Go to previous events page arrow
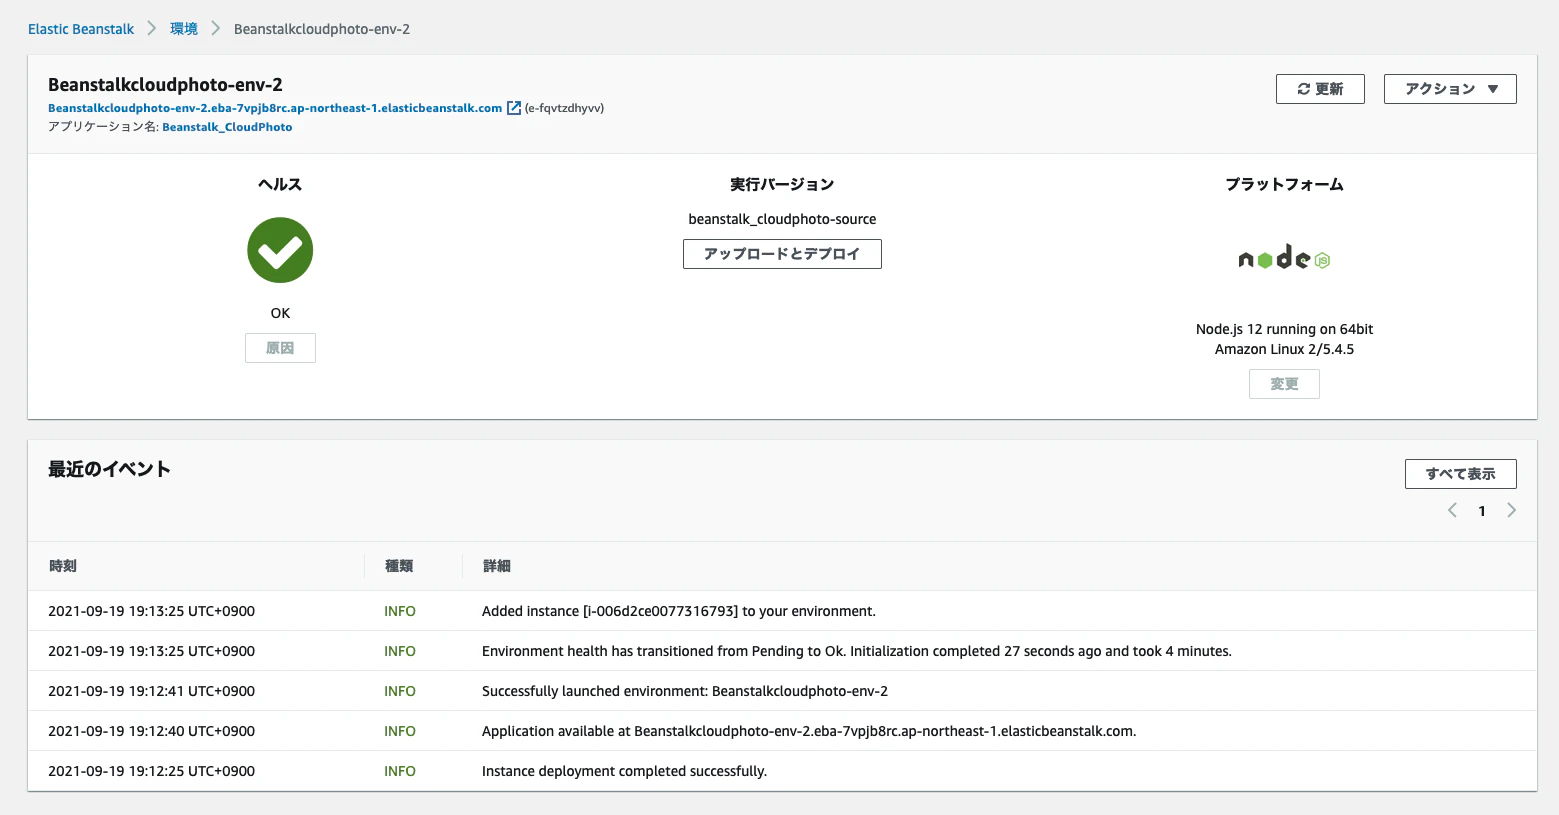Viewport: 1559px width, 815px height. pos(1452,510)
